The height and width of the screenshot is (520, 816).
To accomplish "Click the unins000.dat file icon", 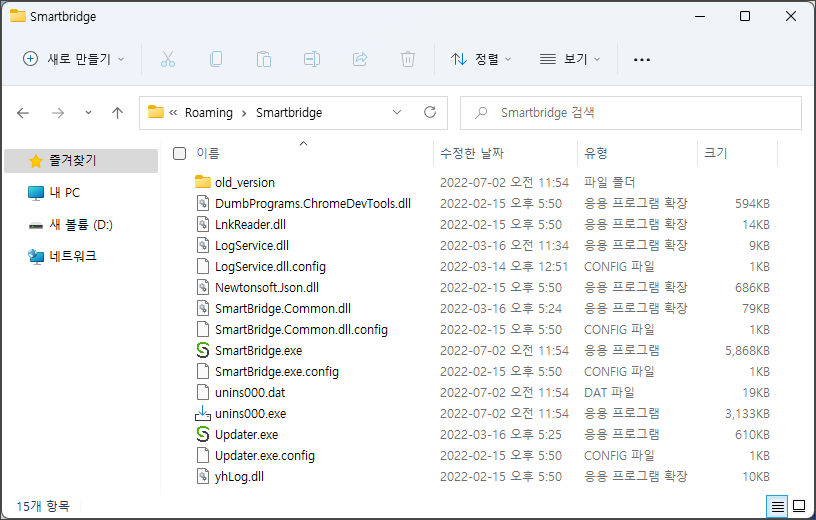I will [203, 392].
